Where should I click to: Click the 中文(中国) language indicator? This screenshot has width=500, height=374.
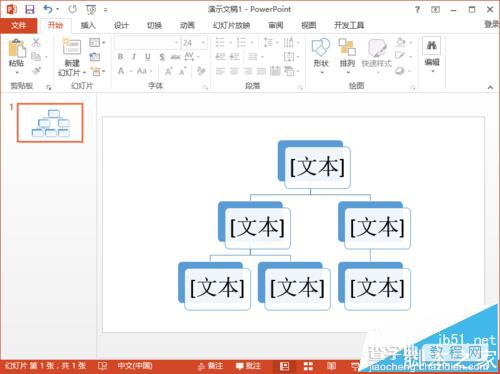point(135,366)
